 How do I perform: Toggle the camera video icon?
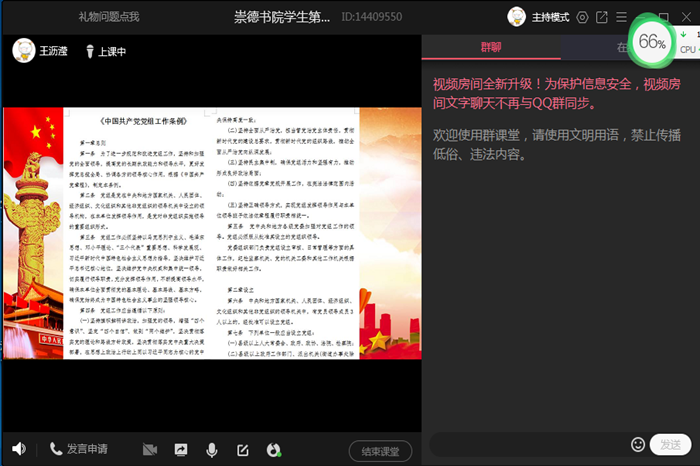(x=150, y=450)
